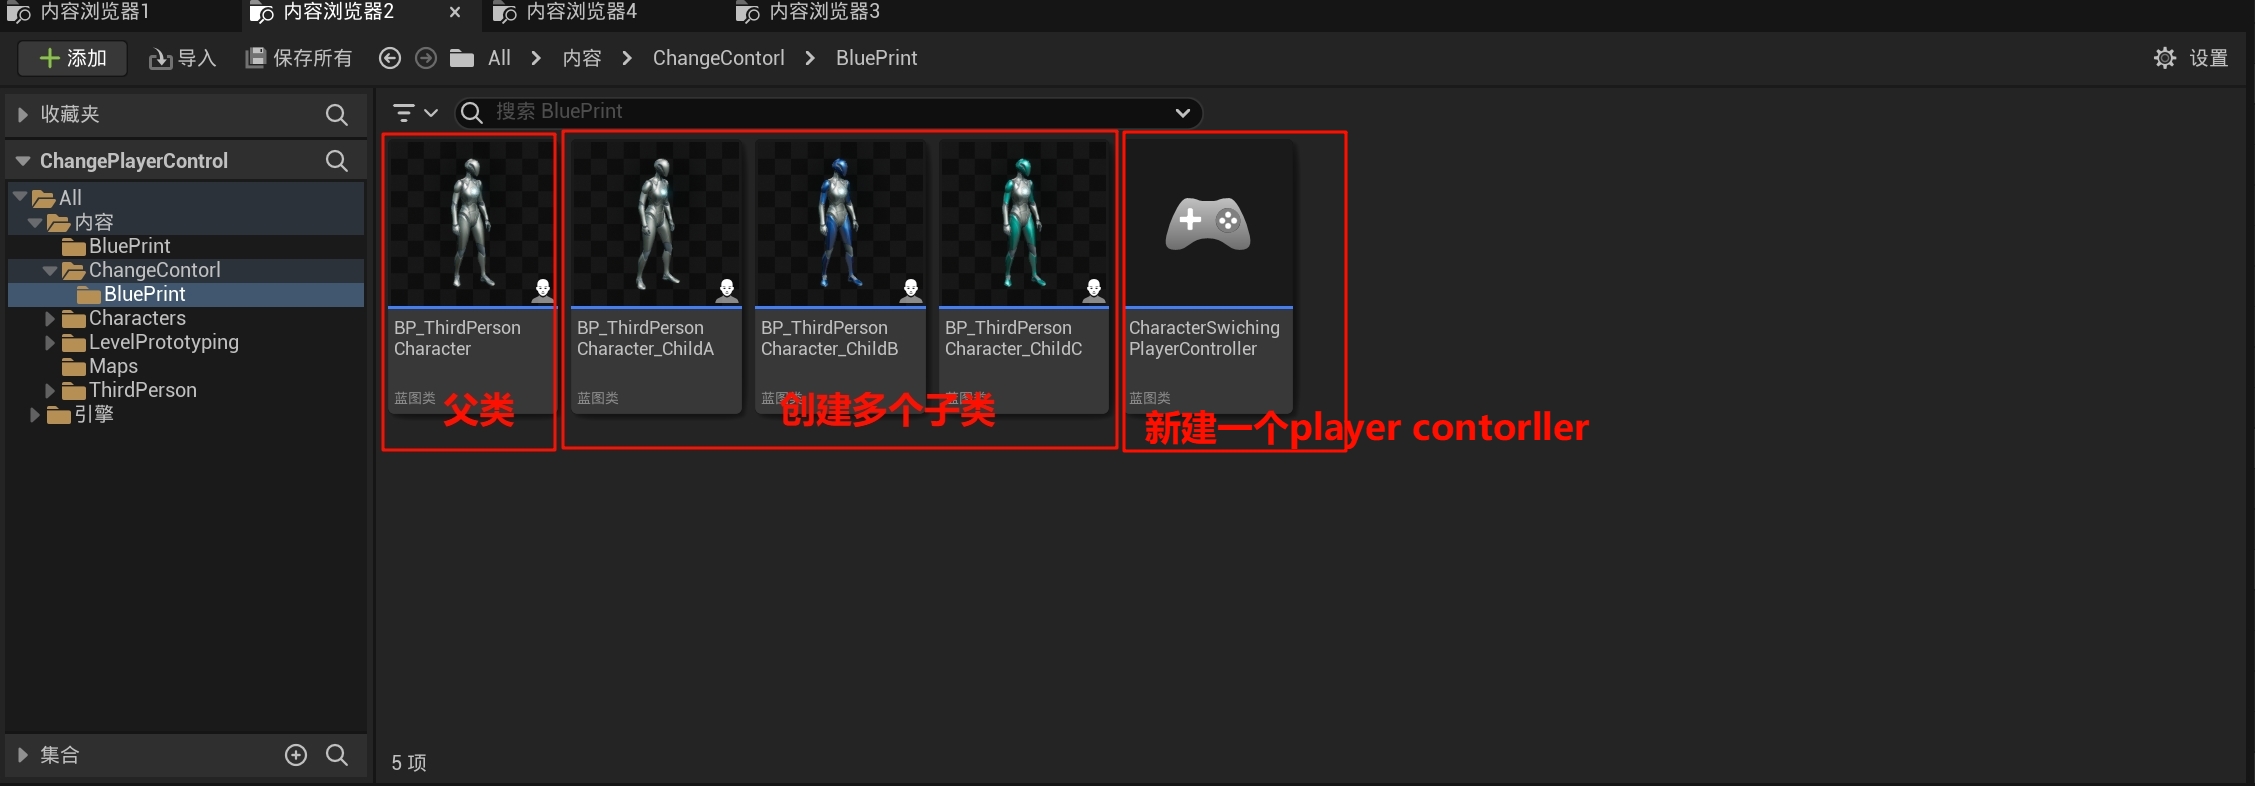Viewport: 2255px width, 786px height.
Task: Collapse the ChangeContorl folder arrow
Action: 50,270
